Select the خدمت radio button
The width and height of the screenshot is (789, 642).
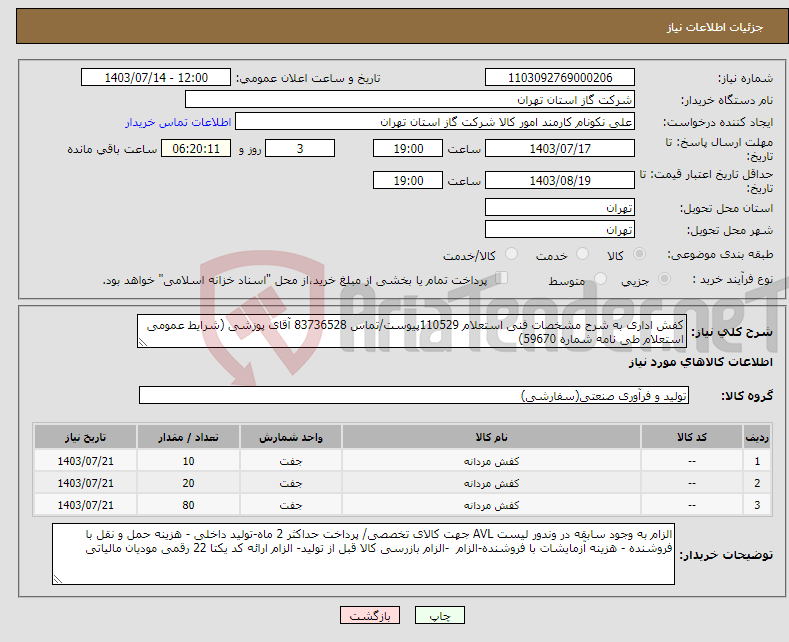582,254
